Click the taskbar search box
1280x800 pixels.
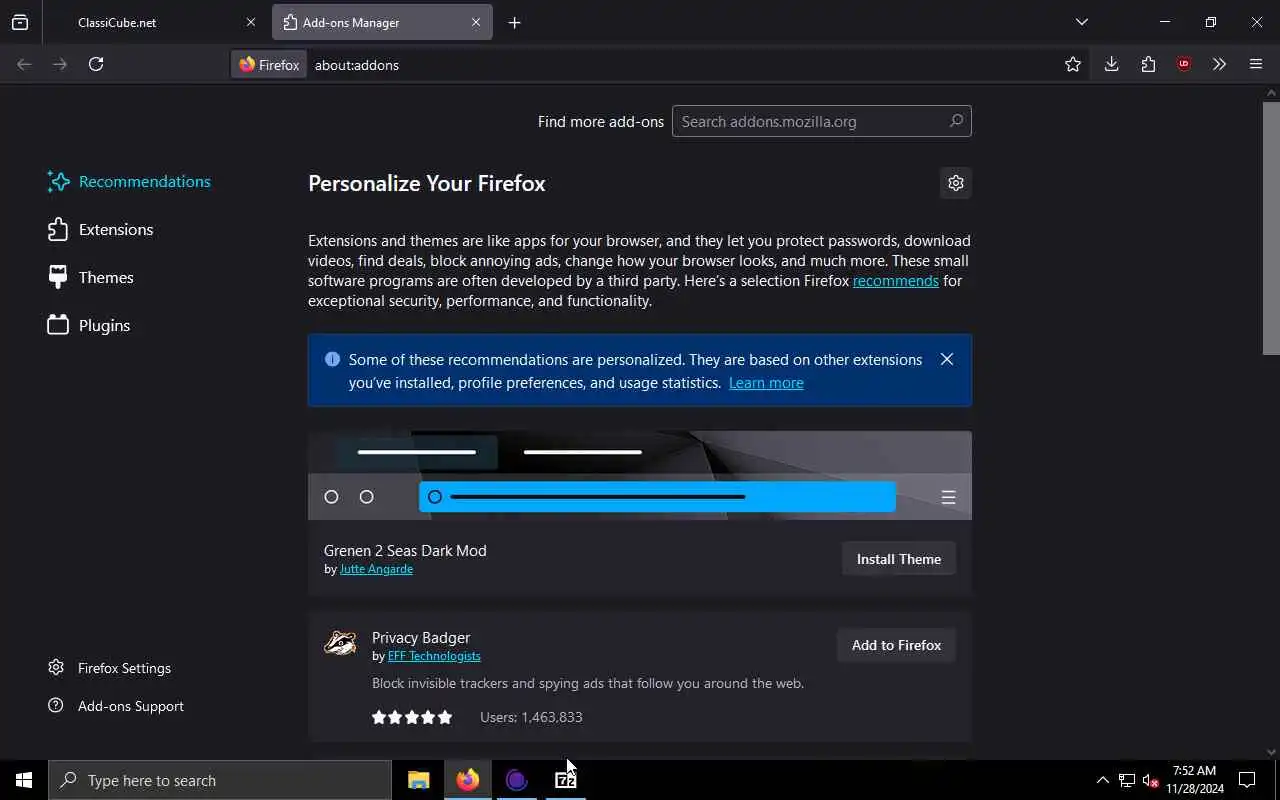pyautogui.click(x=220, y=780)
